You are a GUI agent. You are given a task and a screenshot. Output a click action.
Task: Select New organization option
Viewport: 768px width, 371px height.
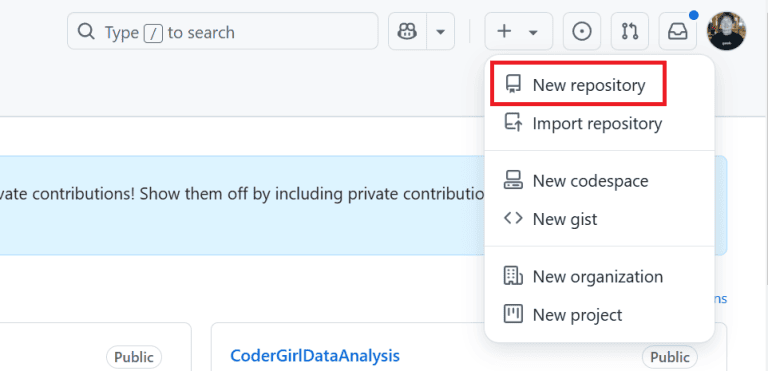point(599,276)
